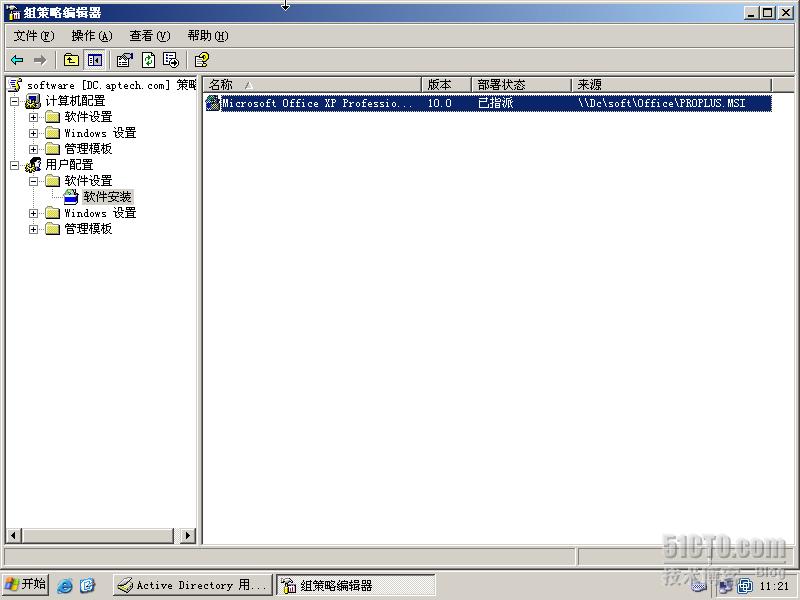Switch to Active Directory taskbar window
800x600 pixels.
(x=192, y=585)
